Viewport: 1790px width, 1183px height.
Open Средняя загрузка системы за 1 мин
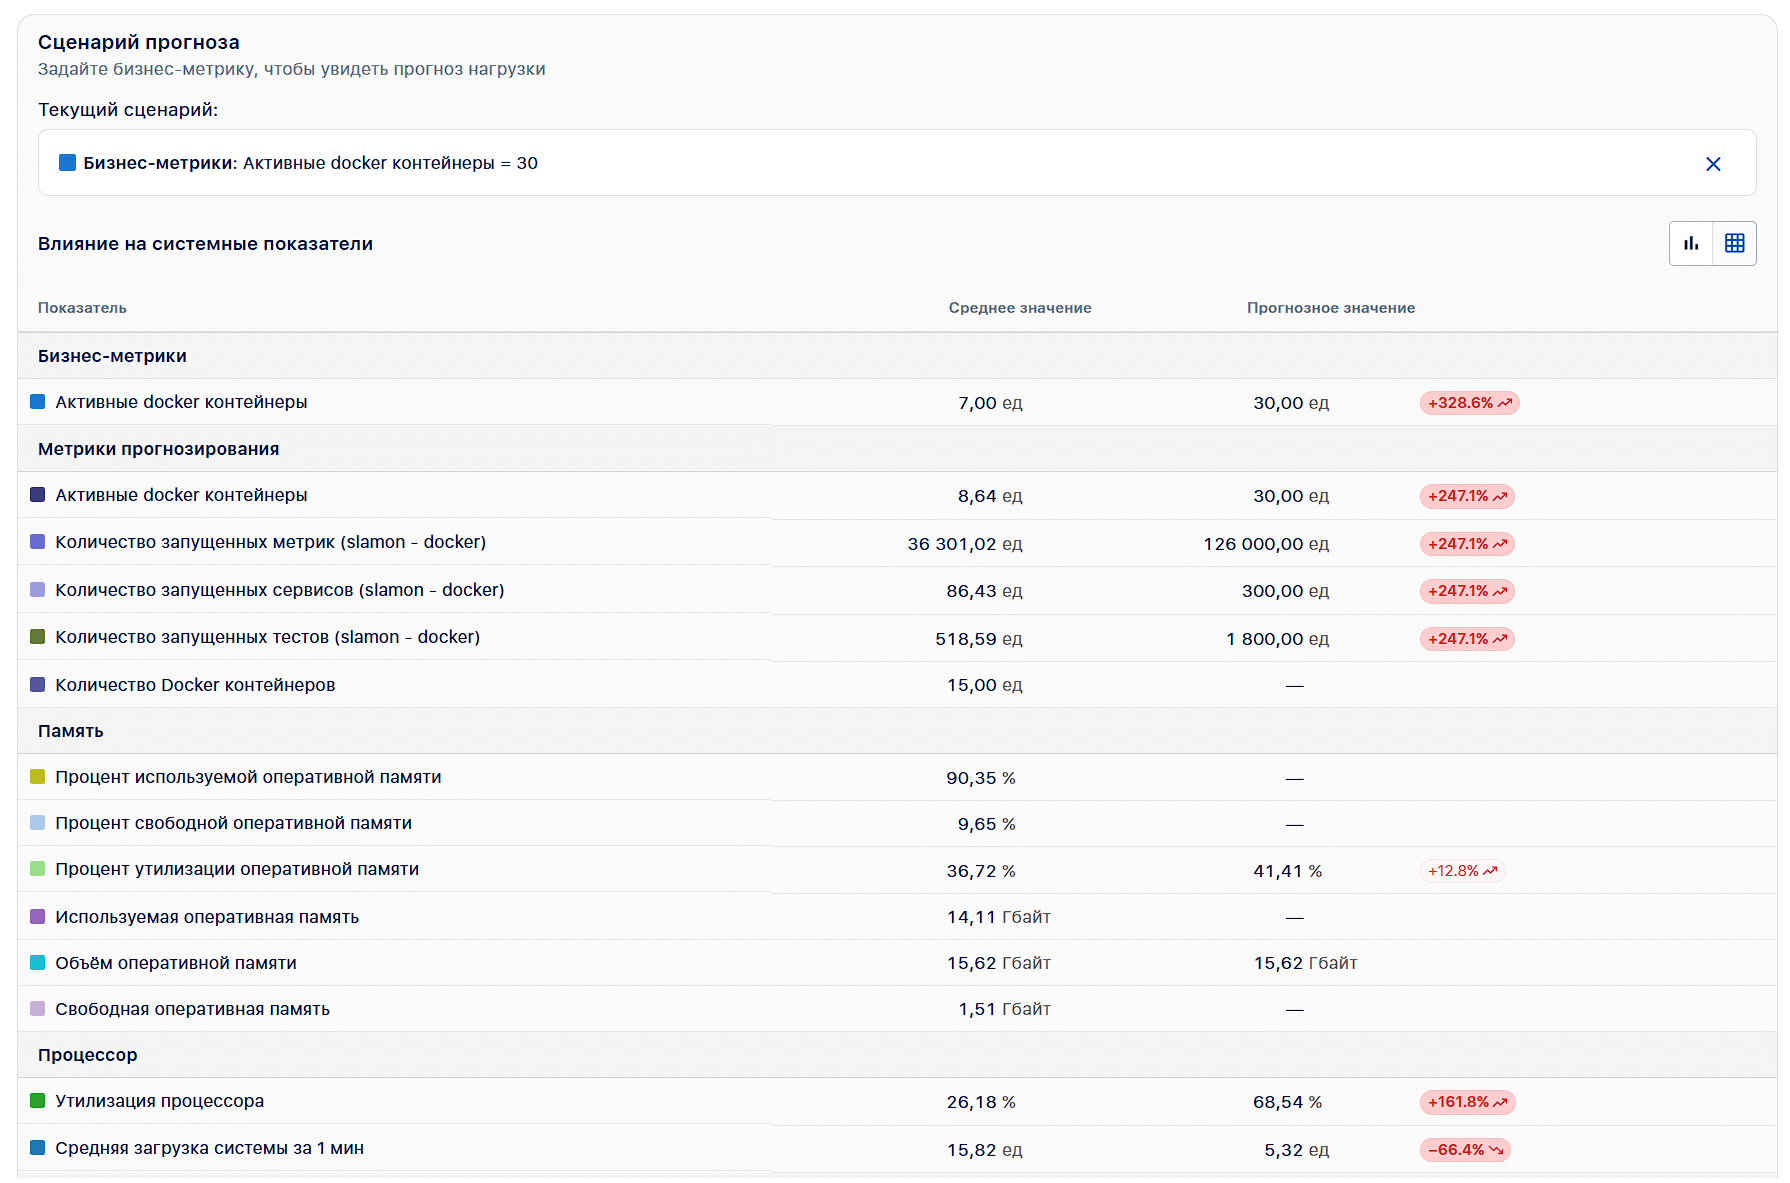[209, 1148]
